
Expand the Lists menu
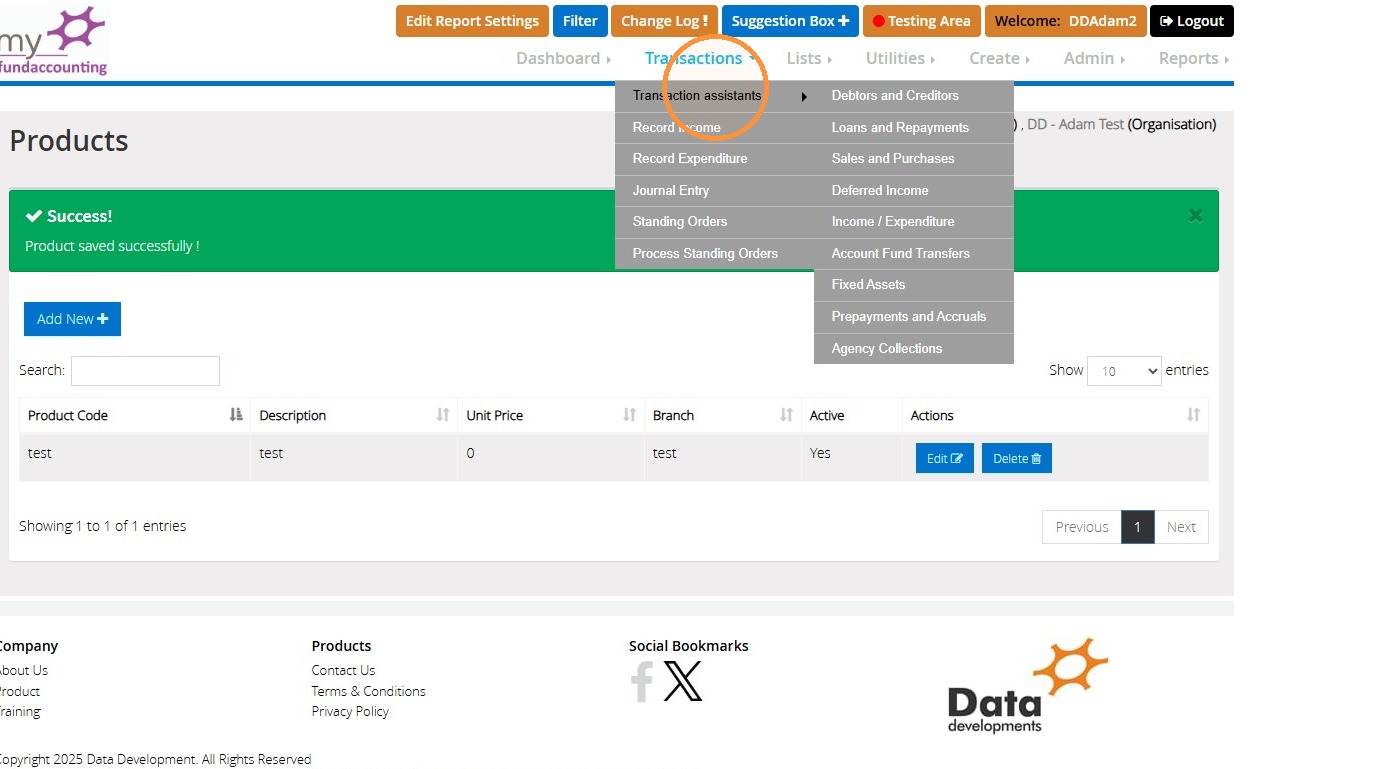coord(809,58)
